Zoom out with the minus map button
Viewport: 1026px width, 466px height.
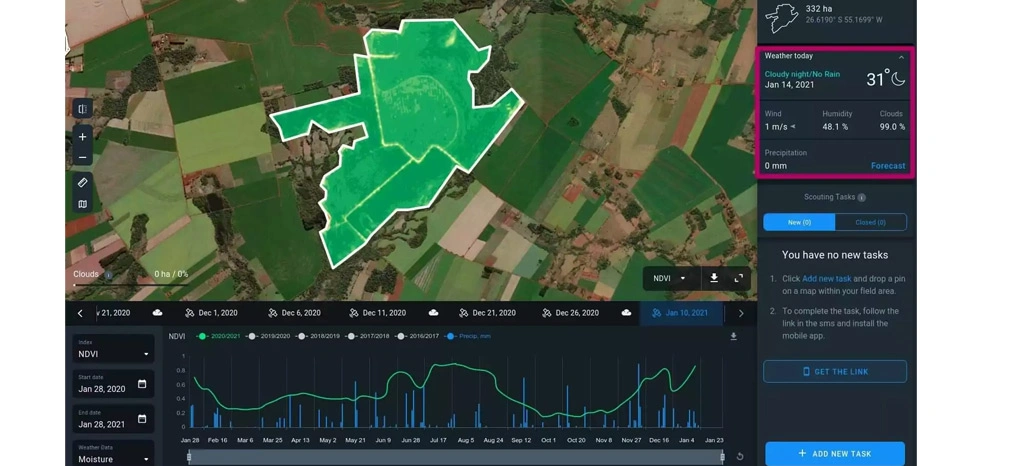pyautogui.click(x=82, y=157)
